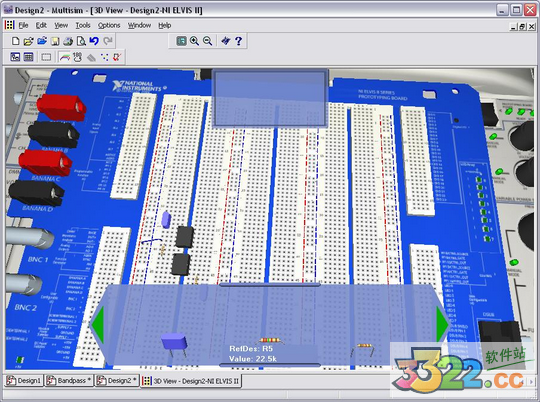Click the greyed eraser icon
This screenshot has height=402, width=540.
tap(91, 57)
